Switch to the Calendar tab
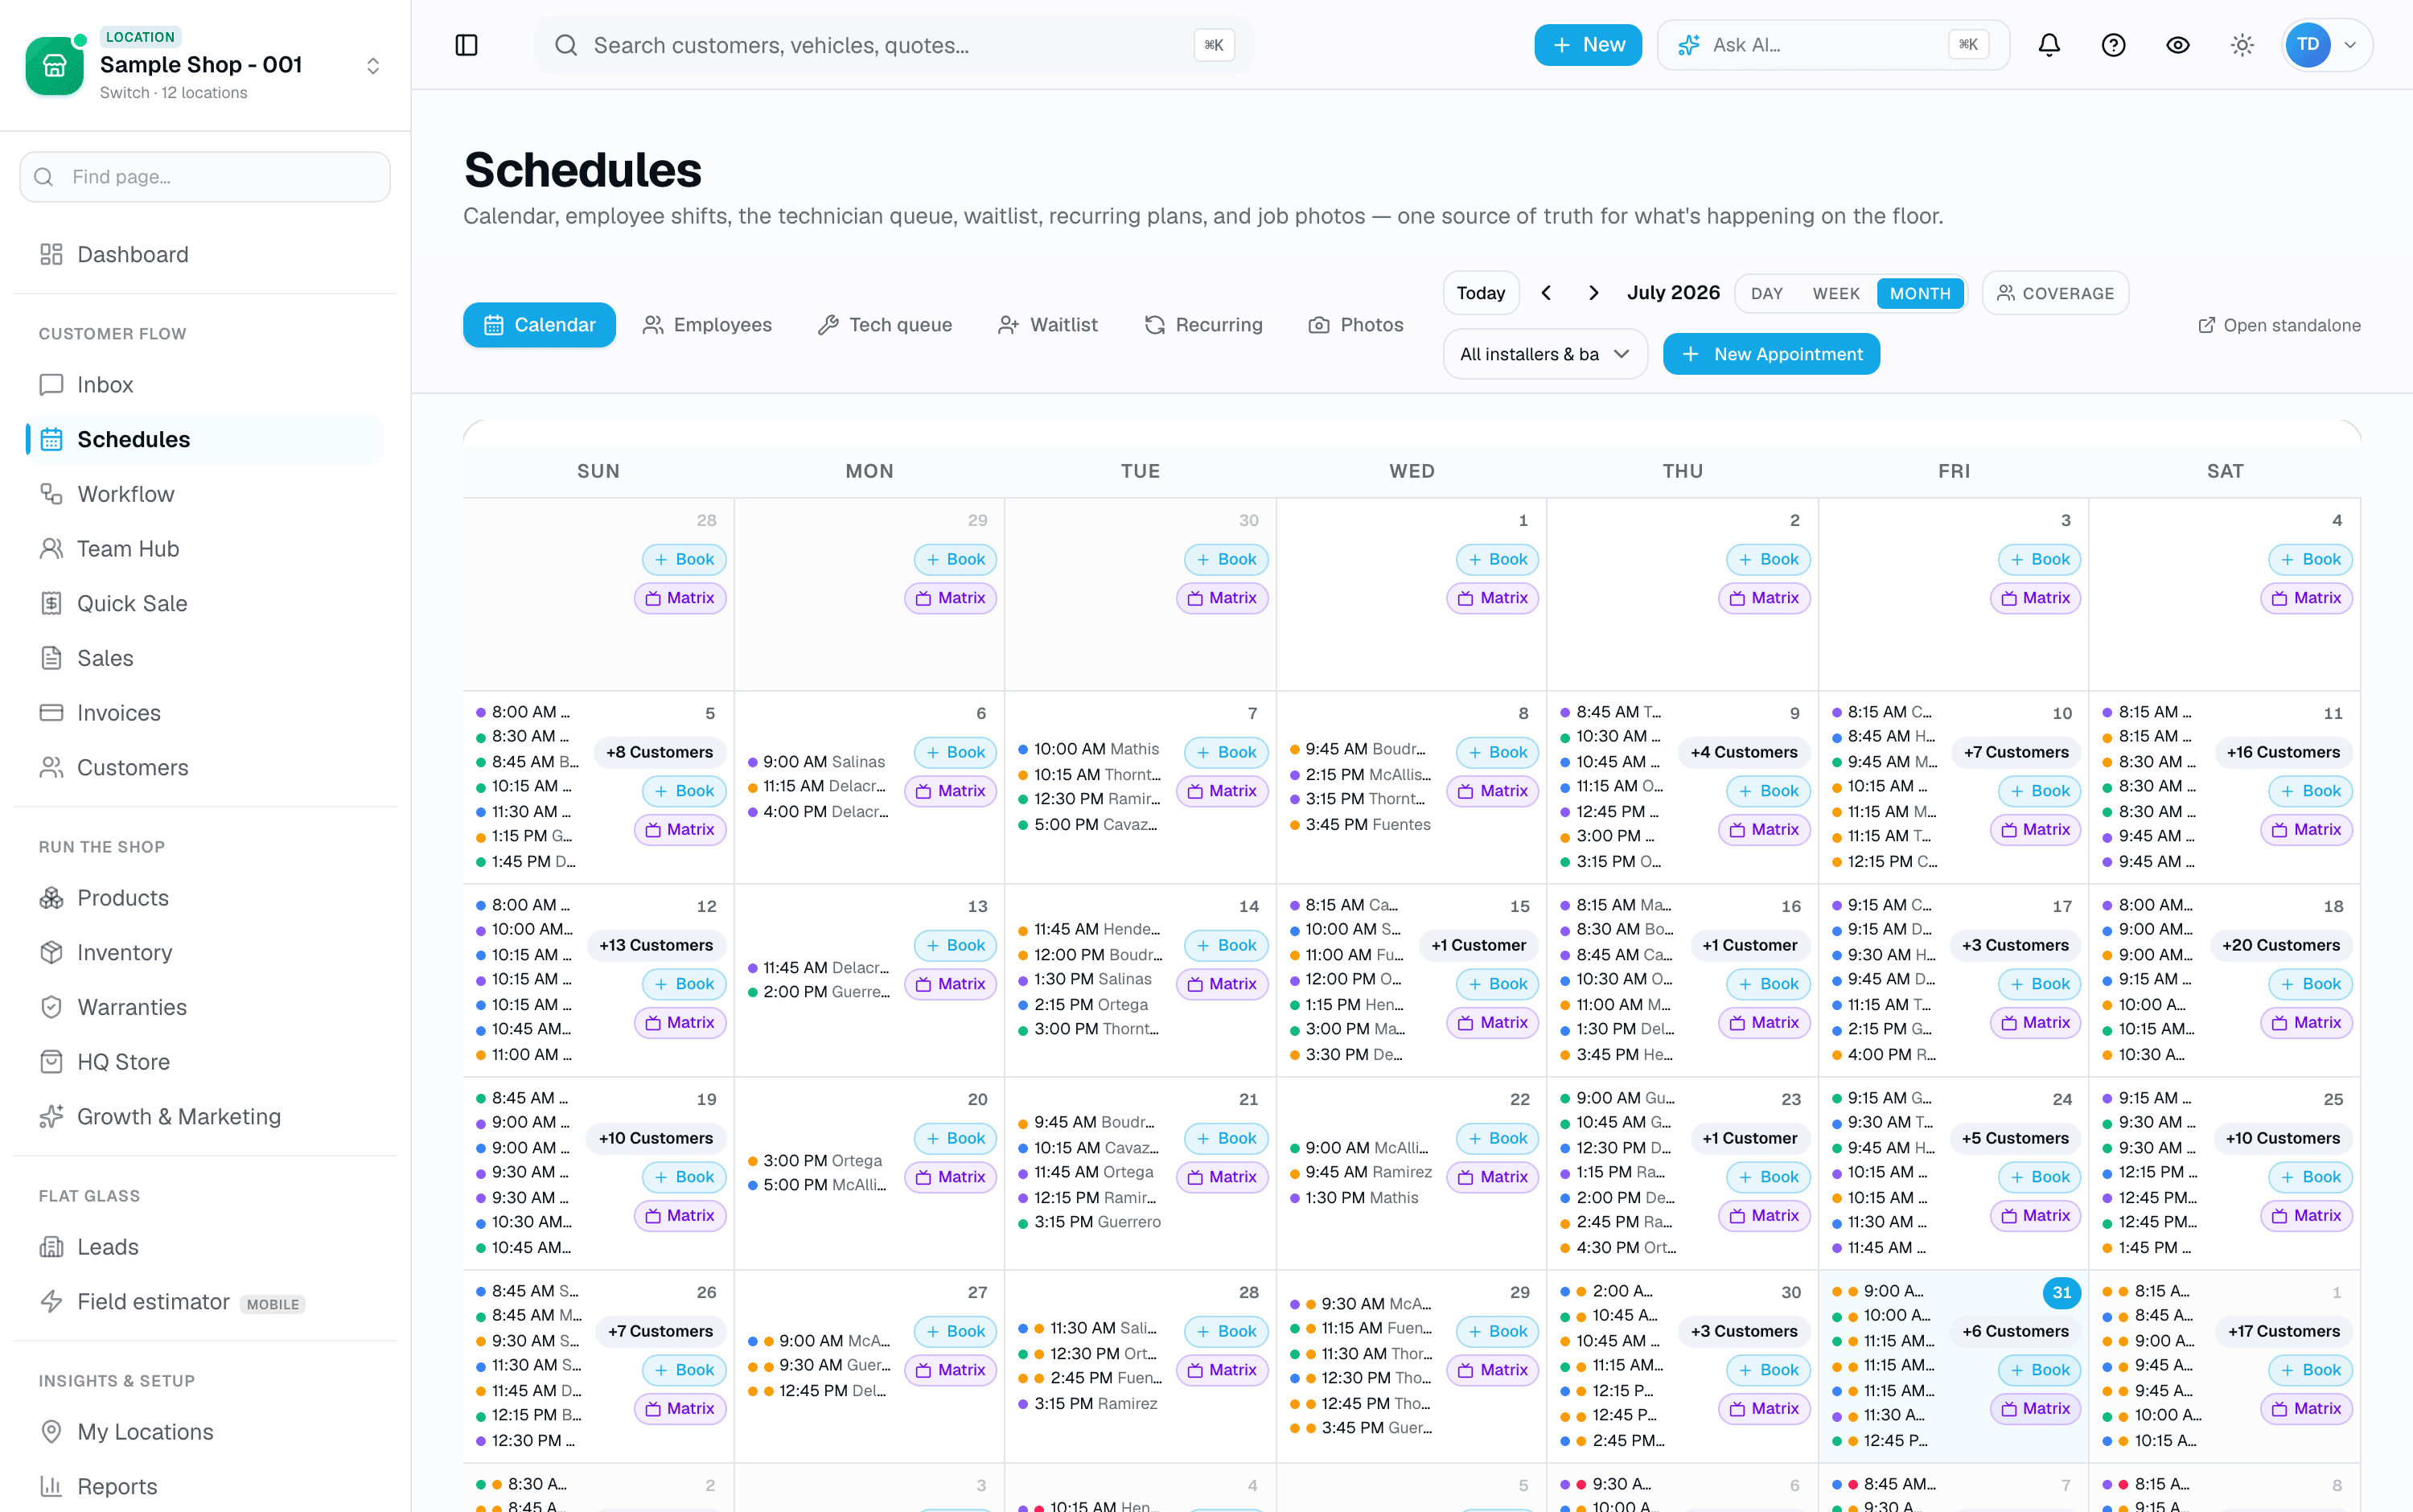 click(x=539, y=325)
